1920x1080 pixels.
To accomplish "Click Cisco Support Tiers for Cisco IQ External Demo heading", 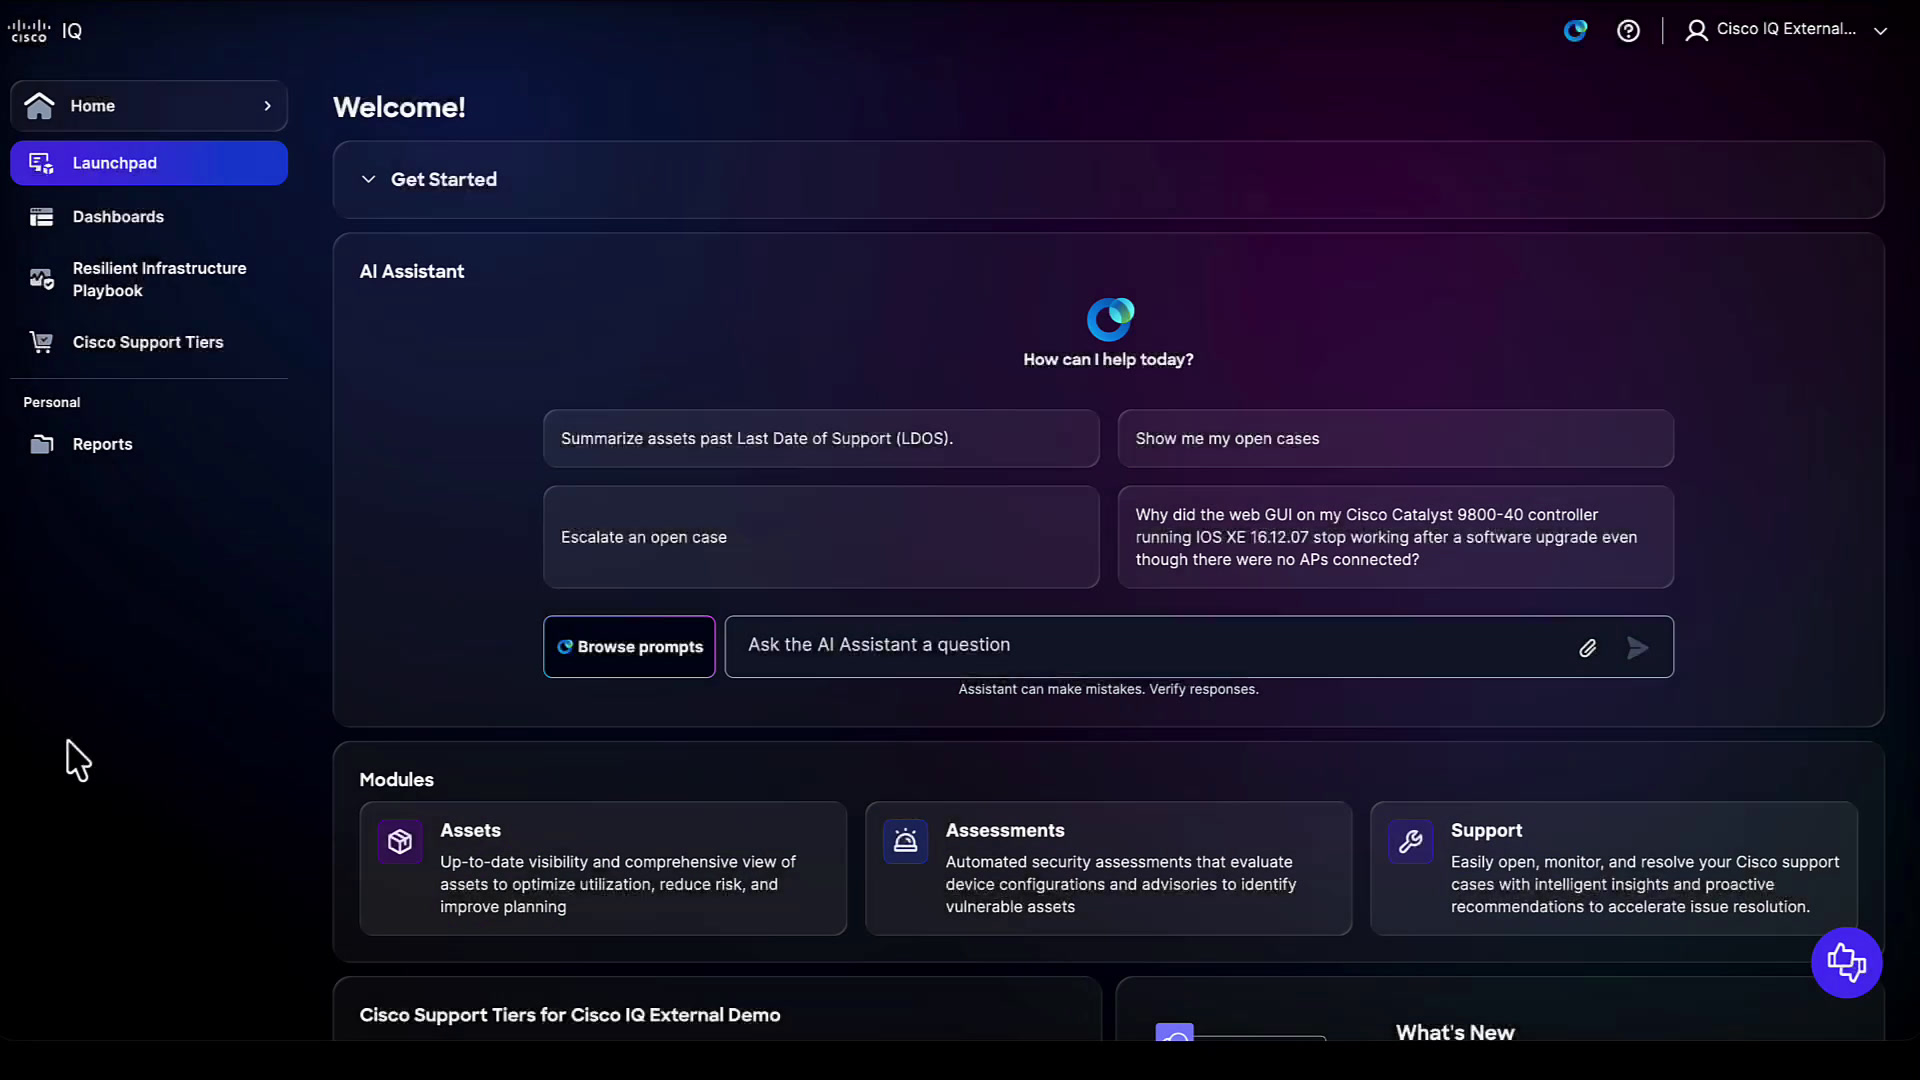I will click(570, 1015).
